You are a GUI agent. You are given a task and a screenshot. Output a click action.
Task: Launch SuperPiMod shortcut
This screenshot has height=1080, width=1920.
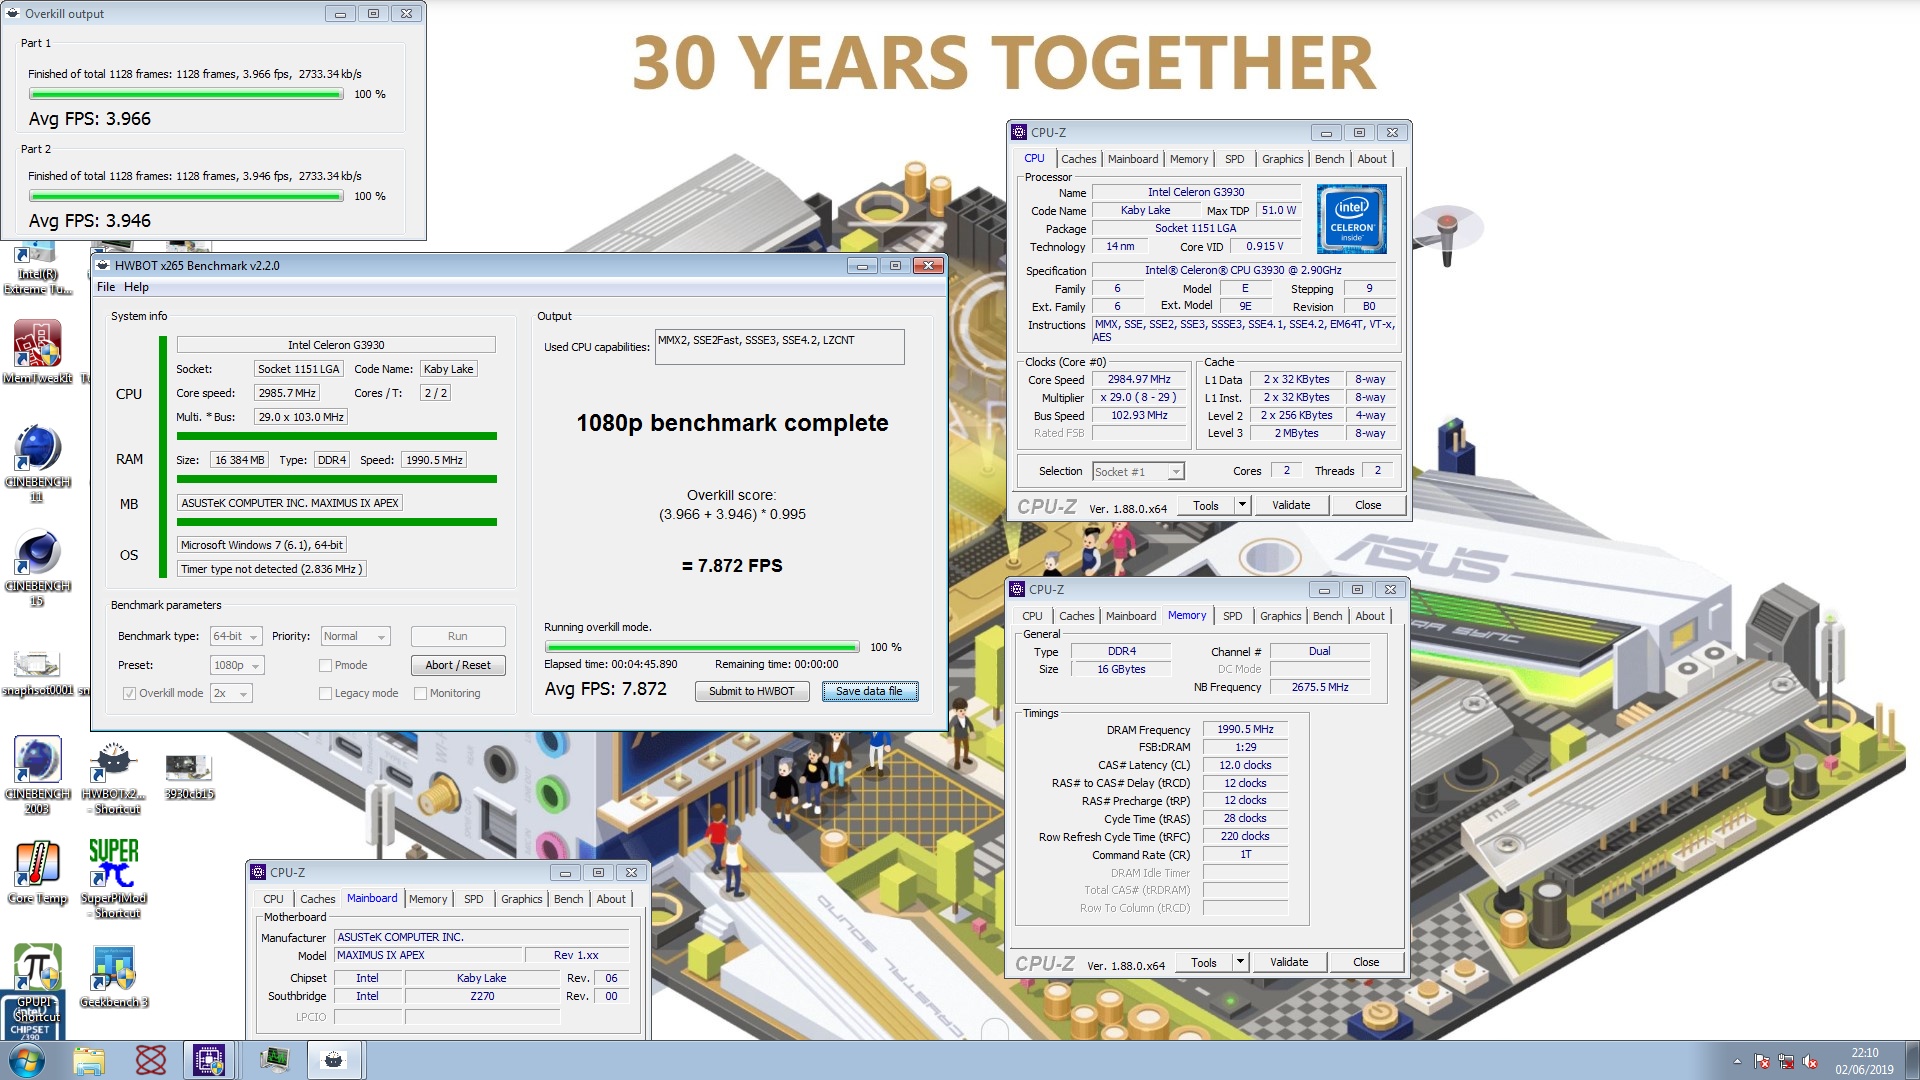pyautogui.click(x=113, y=877)
